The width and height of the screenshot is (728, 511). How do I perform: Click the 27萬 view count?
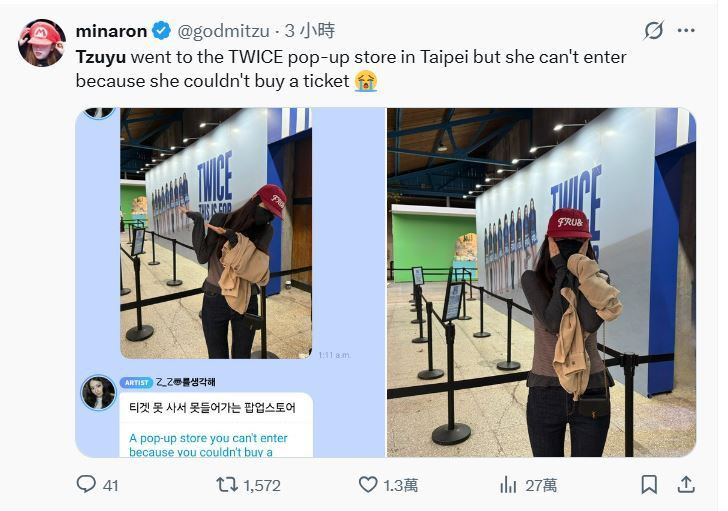point(541,485)
